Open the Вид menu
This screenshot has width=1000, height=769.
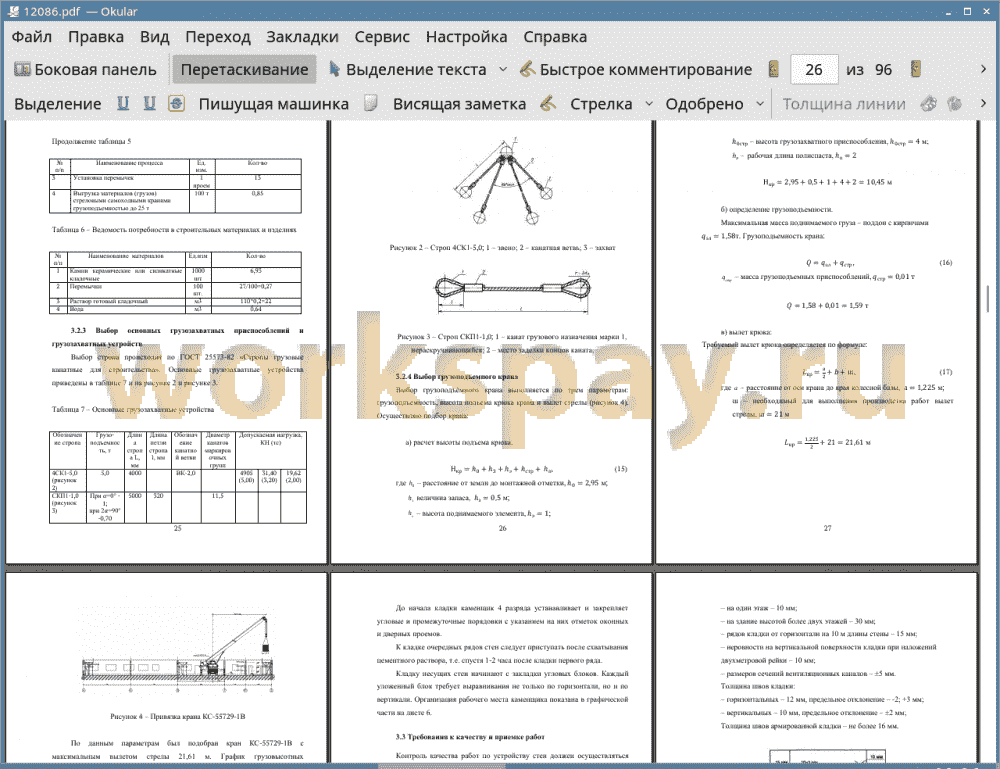[154, 37]
